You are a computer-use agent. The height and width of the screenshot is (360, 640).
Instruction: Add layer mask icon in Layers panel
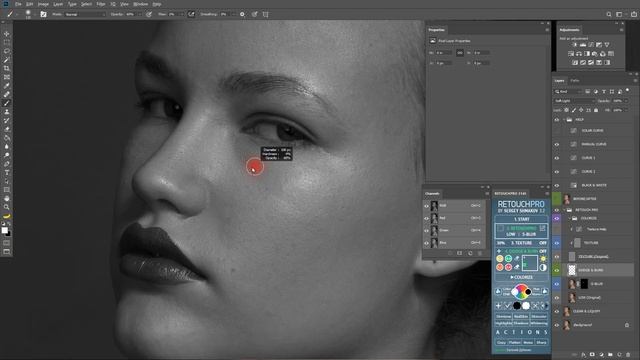(592, 355)
